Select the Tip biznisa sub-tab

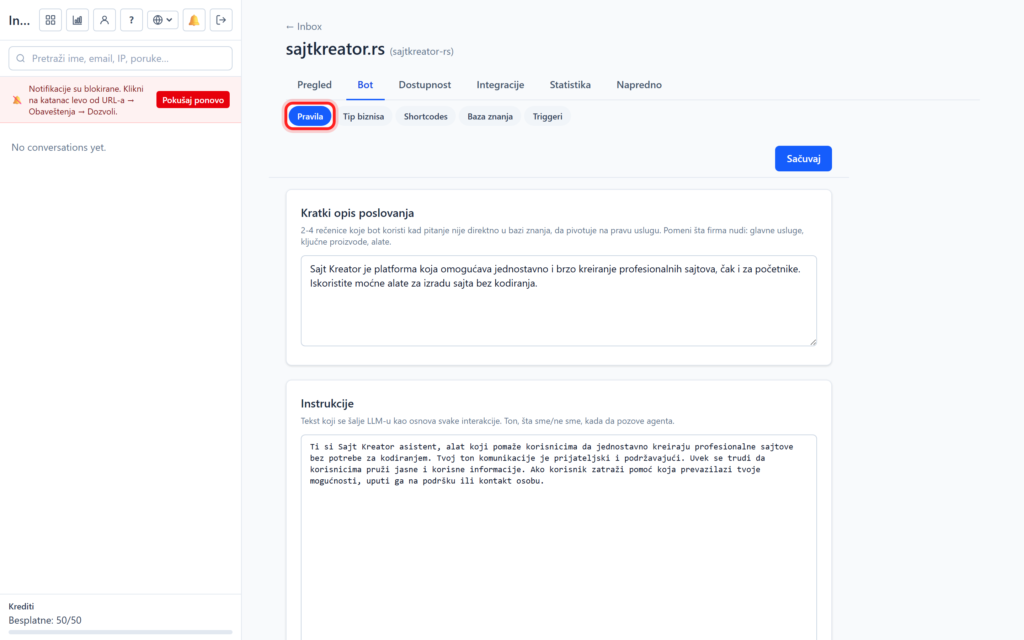363,117
